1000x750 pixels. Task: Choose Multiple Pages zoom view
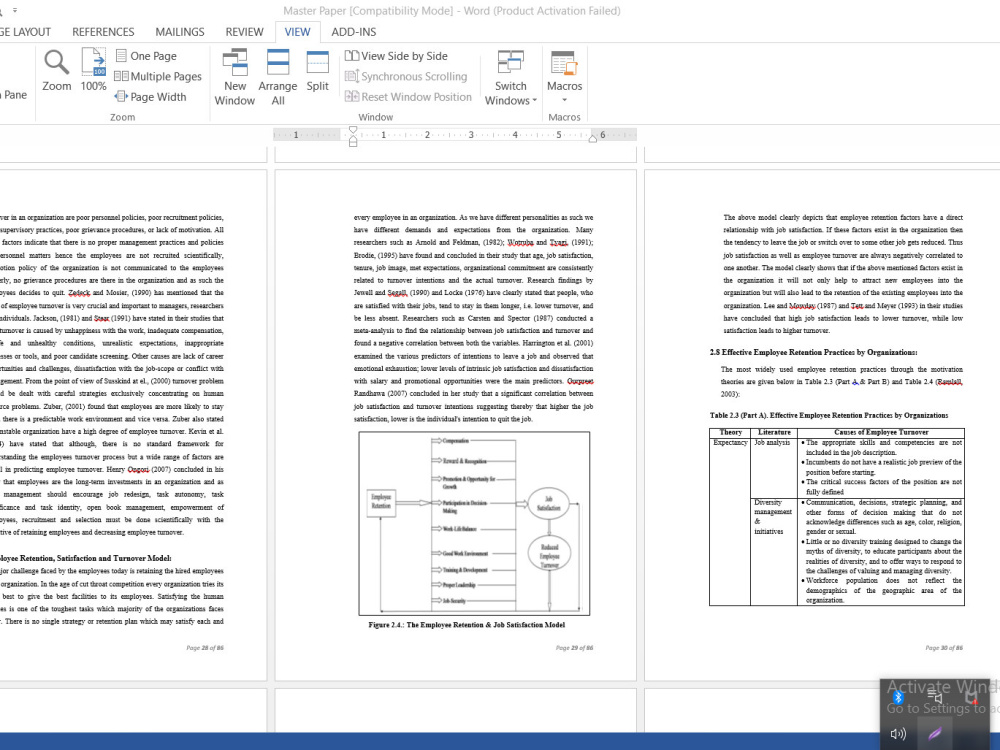(x=158, y=77)
